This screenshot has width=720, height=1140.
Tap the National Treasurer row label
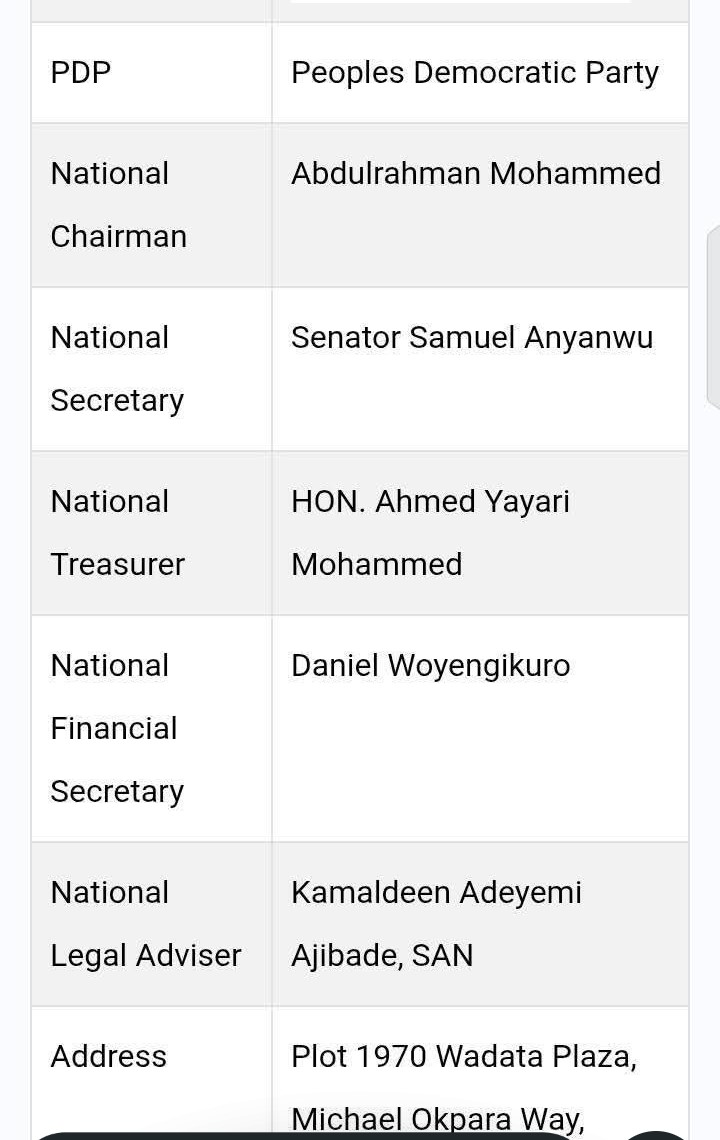(117, 533)
